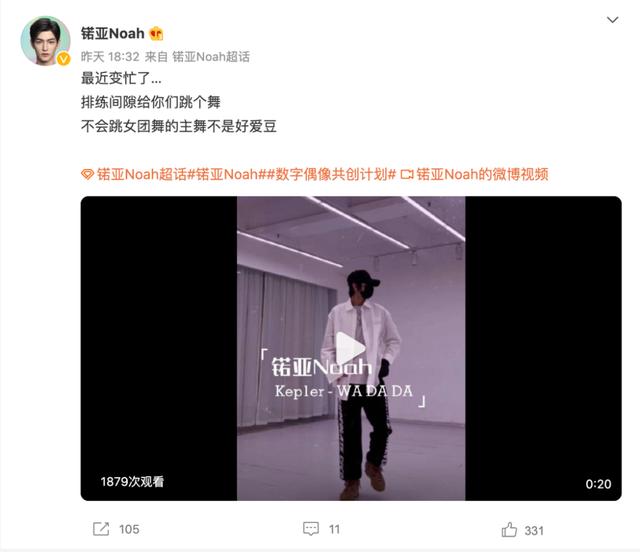Click the video camera icon before 微博视频
Screen dimensions: 640x552
click(x=407, y=175)
